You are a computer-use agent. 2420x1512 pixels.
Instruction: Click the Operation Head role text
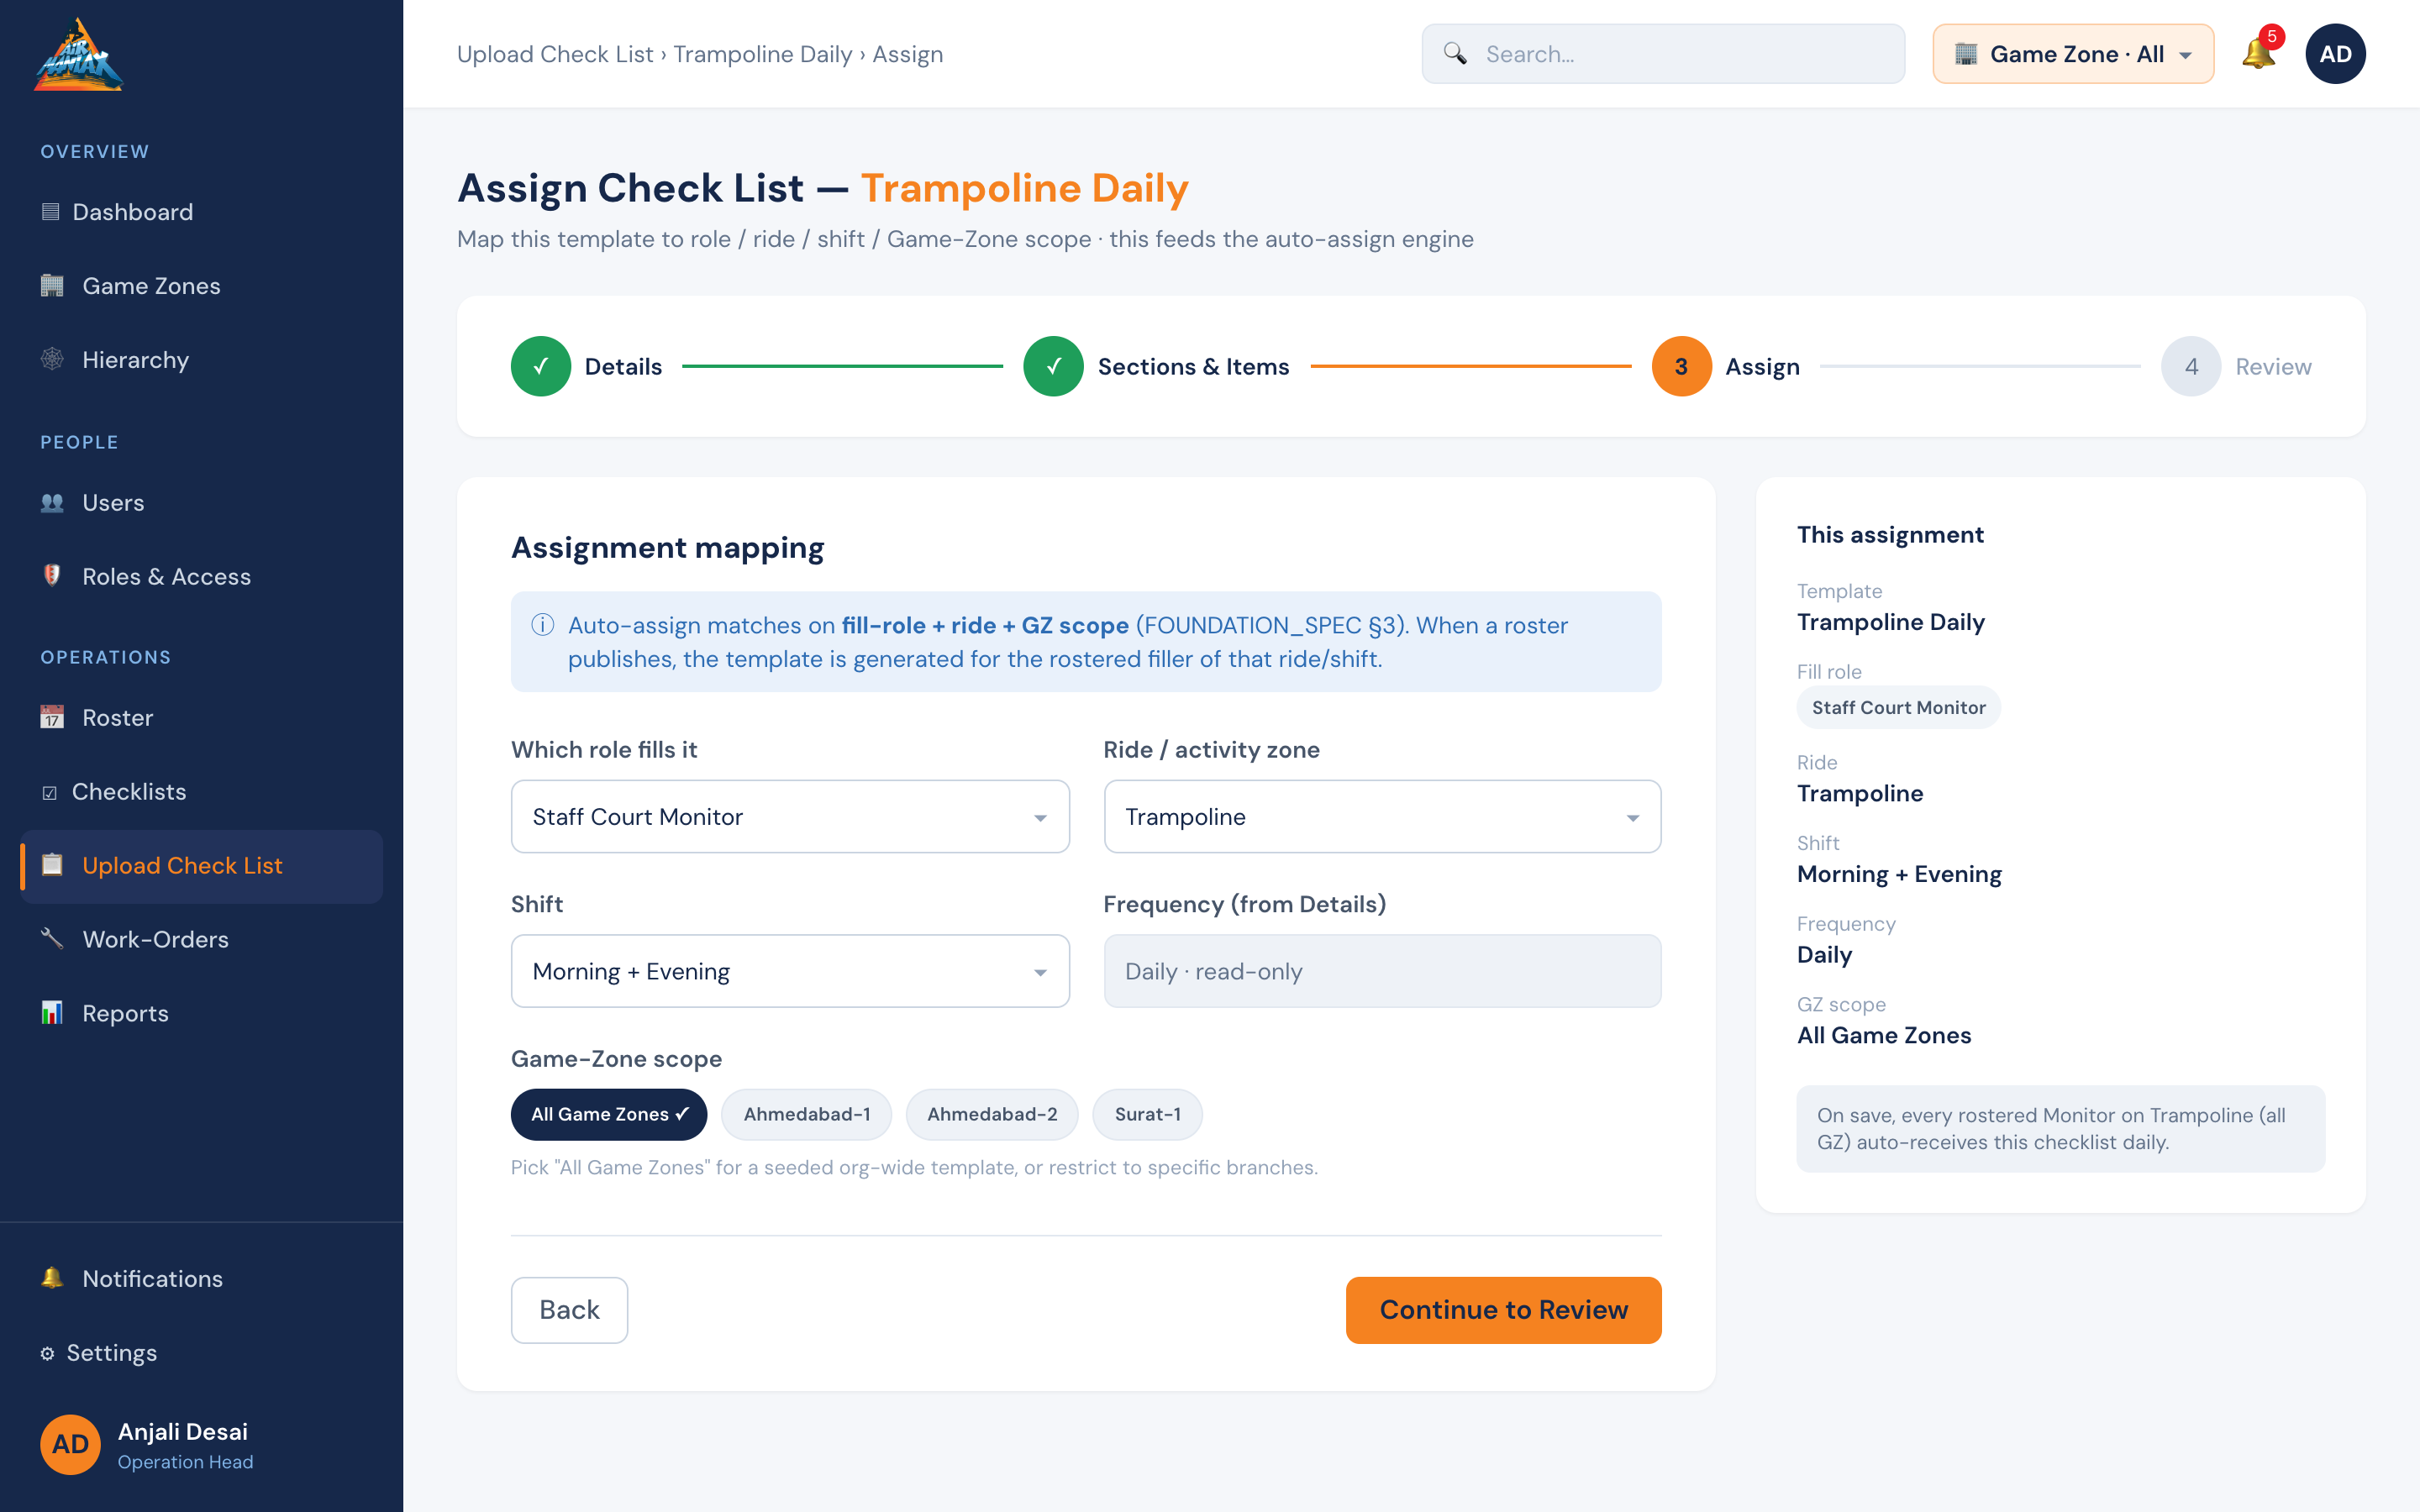click(185, 1462)
